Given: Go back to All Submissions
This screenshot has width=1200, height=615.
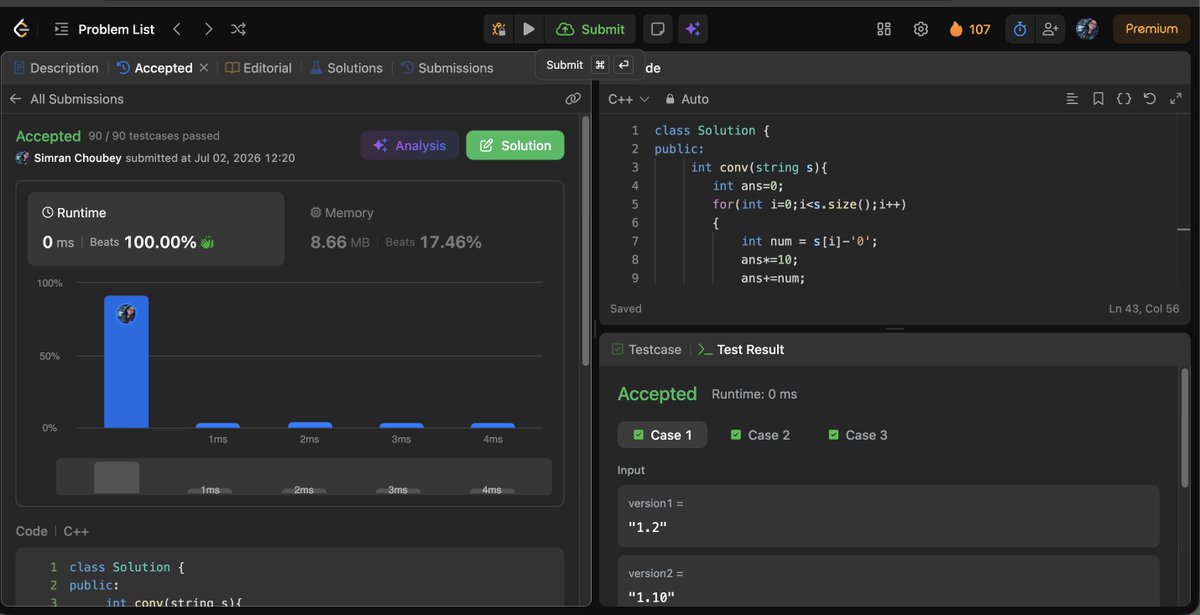Looking at the screenshot, I should tap(66, 99).
